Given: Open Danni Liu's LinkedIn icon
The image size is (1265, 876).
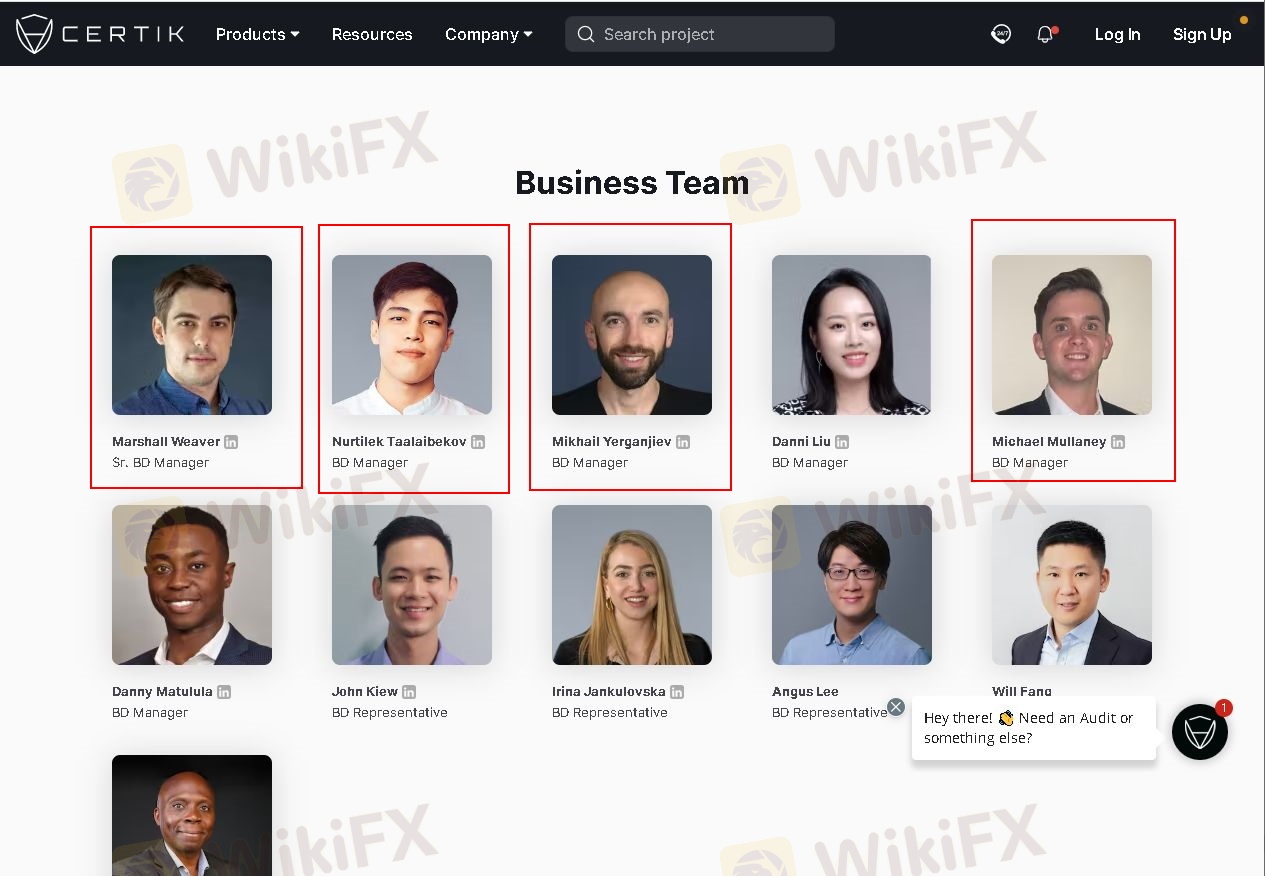Looking at the screenshot, I should 842,442.
